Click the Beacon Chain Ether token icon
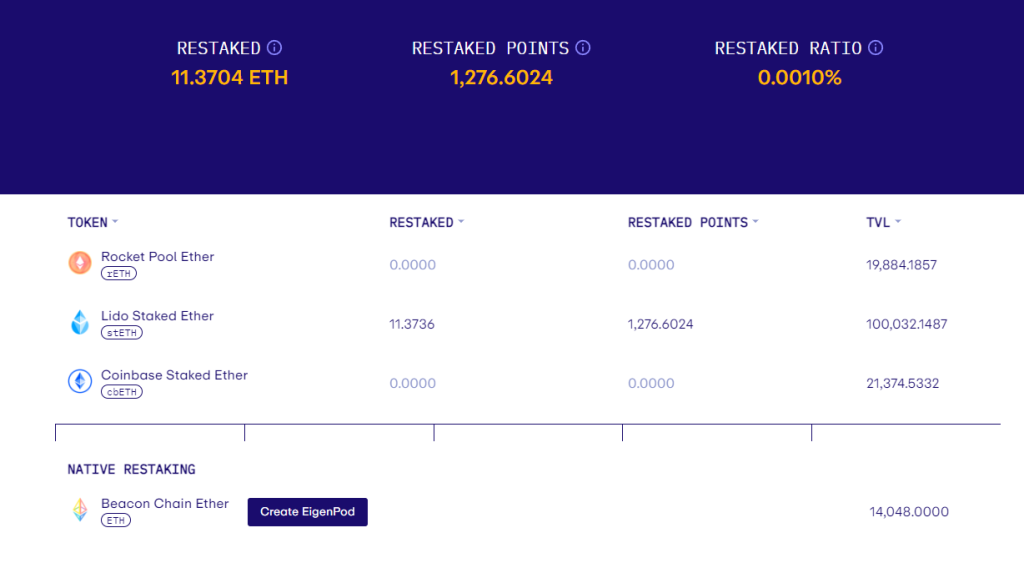The width and height of the screenshot is (1024, 568). [x=79, y=511]
